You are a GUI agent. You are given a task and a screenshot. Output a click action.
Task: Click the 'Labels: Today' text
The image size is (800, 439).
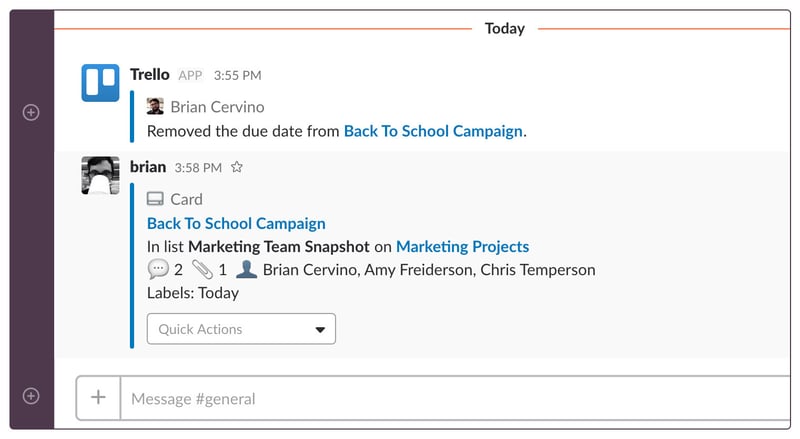tap(193, 293)
